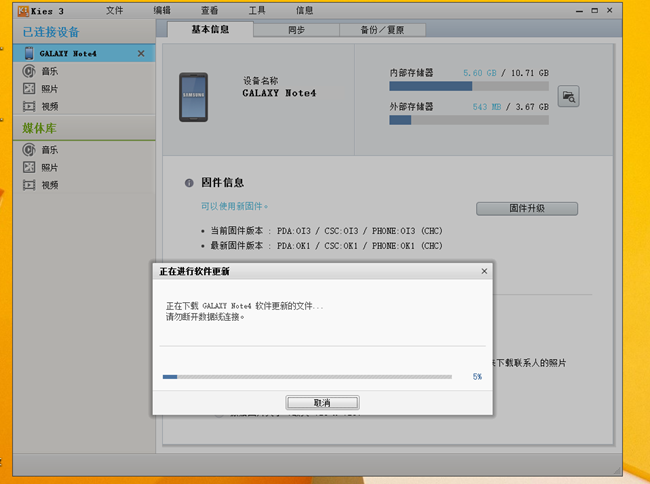Image resolution: width=650 pixels, height=484 pixels.
Task: Click the download progress bar
Action: tap(307, 377)
